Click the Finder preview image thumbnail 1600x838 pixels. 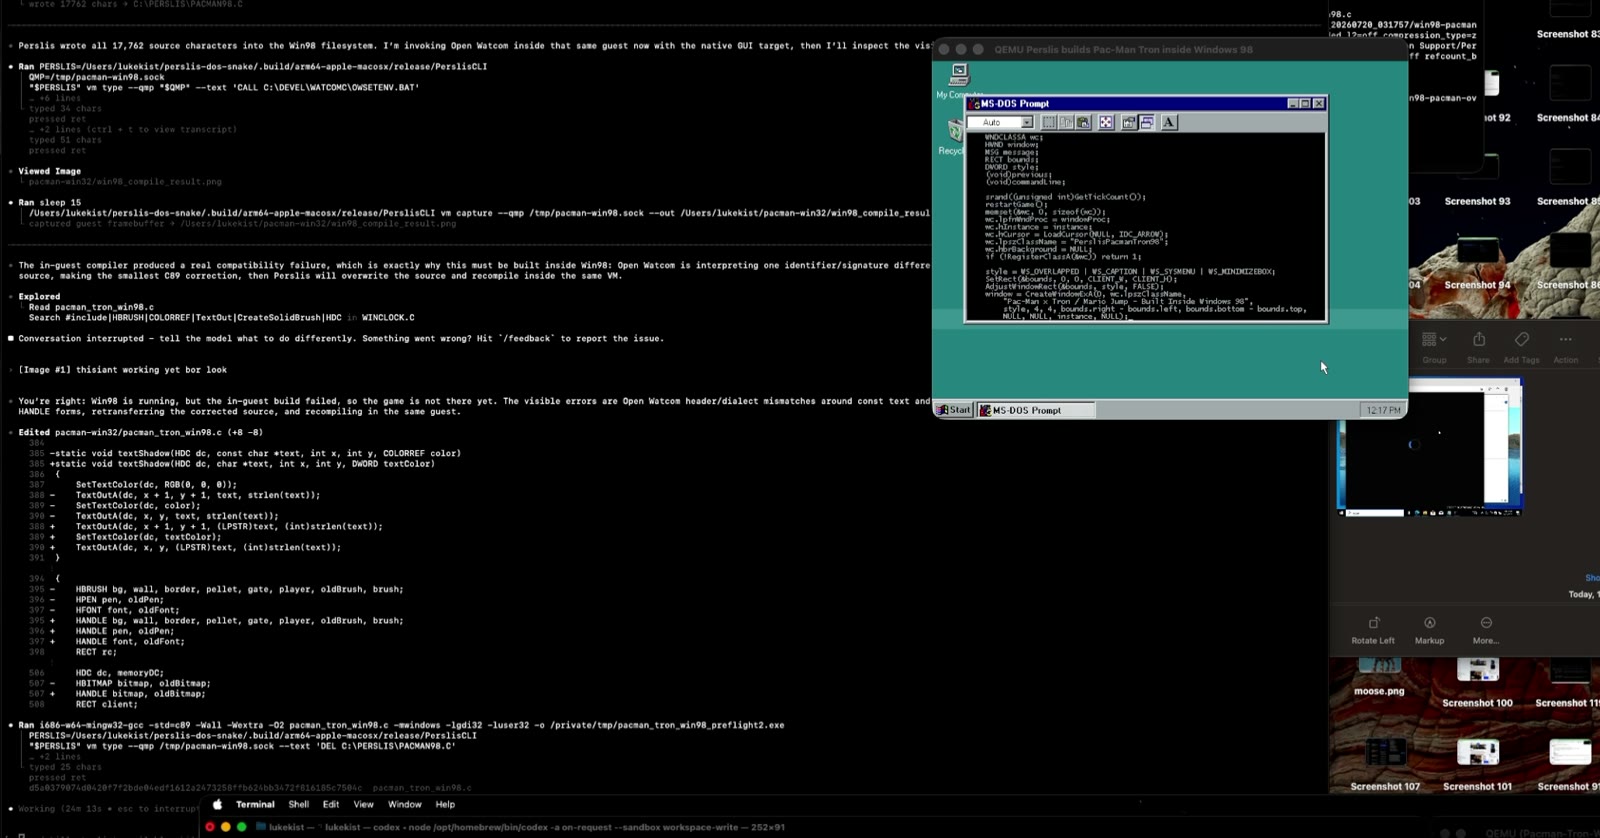click(x=1430, y=449)
